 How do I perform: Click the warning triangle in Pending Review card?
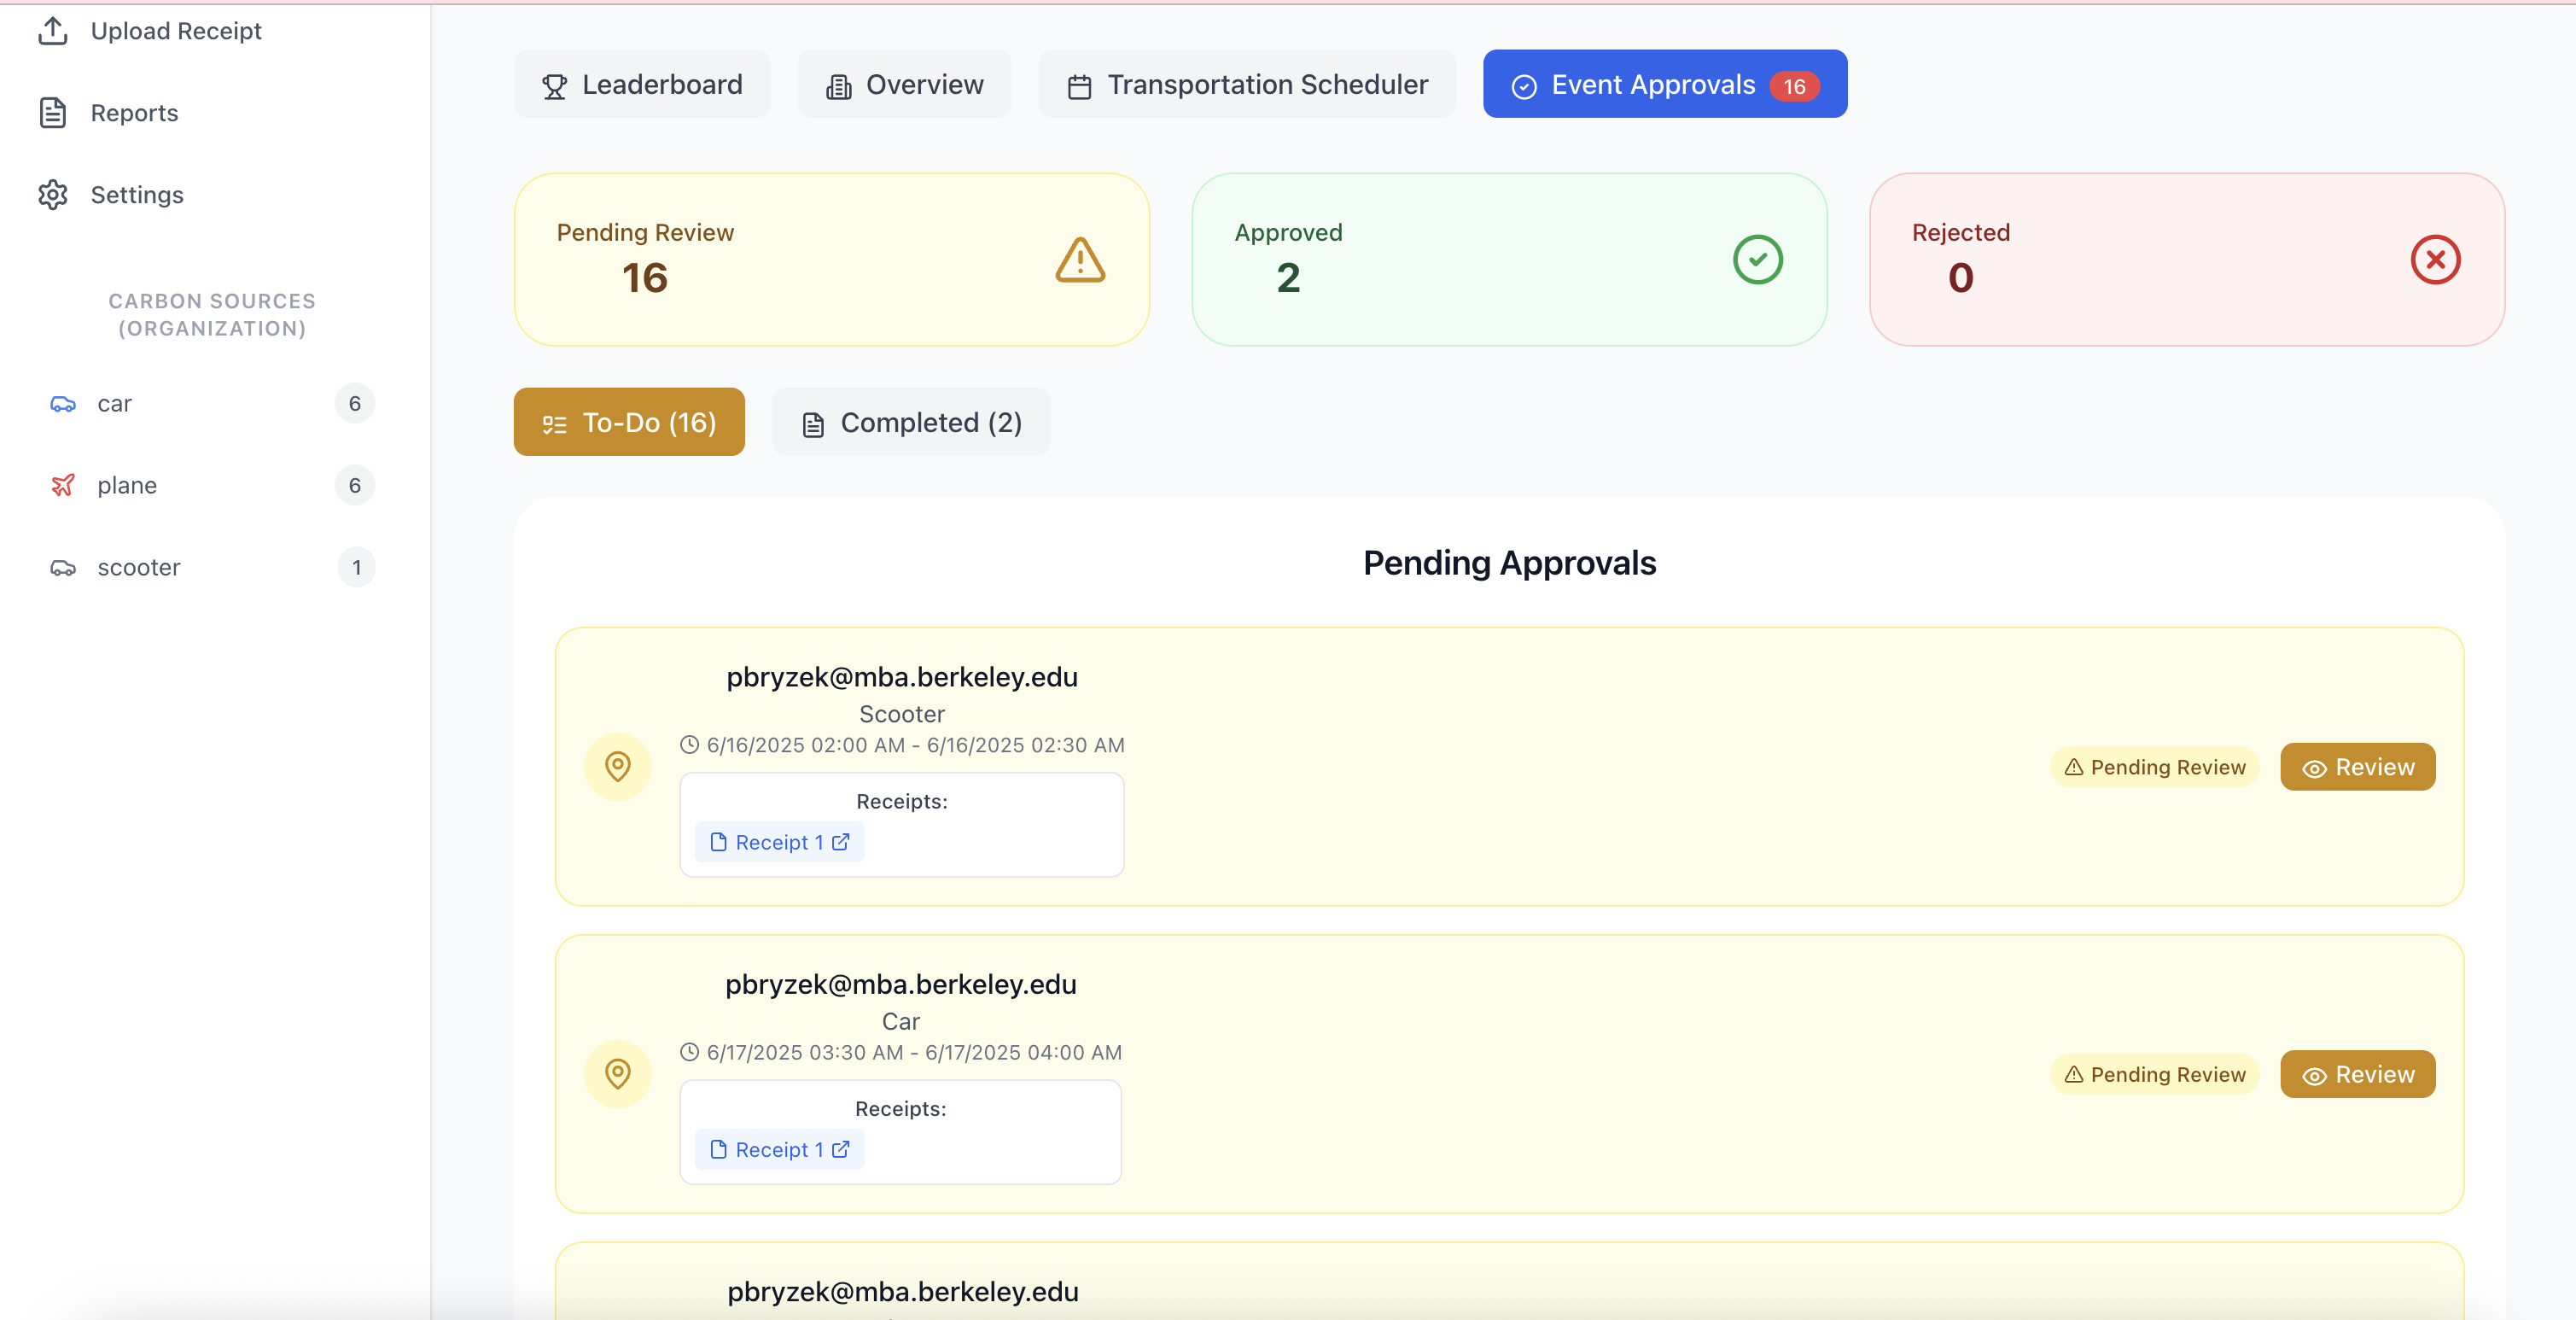1080,260
